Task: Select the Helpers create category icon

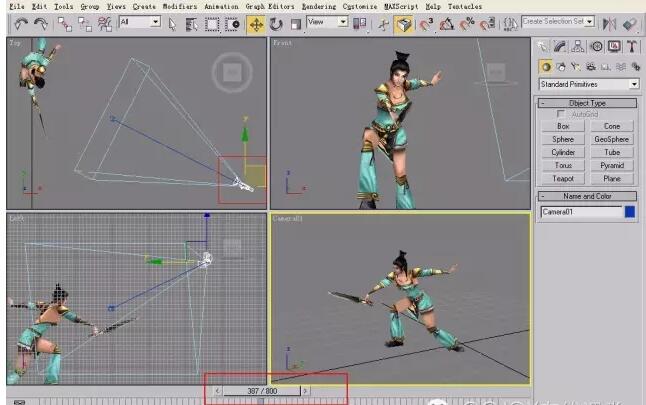Action: point(606,66)
